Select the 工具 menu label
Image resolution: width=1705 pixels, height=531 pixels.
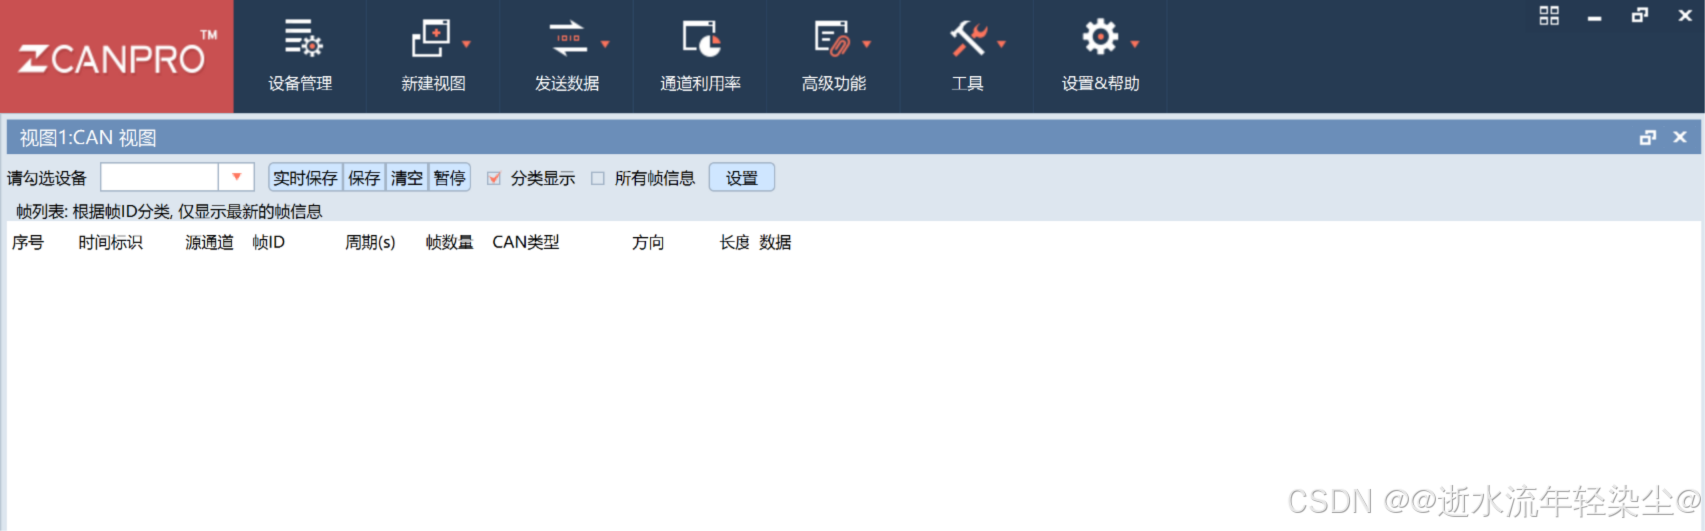[x=967, y=84]
